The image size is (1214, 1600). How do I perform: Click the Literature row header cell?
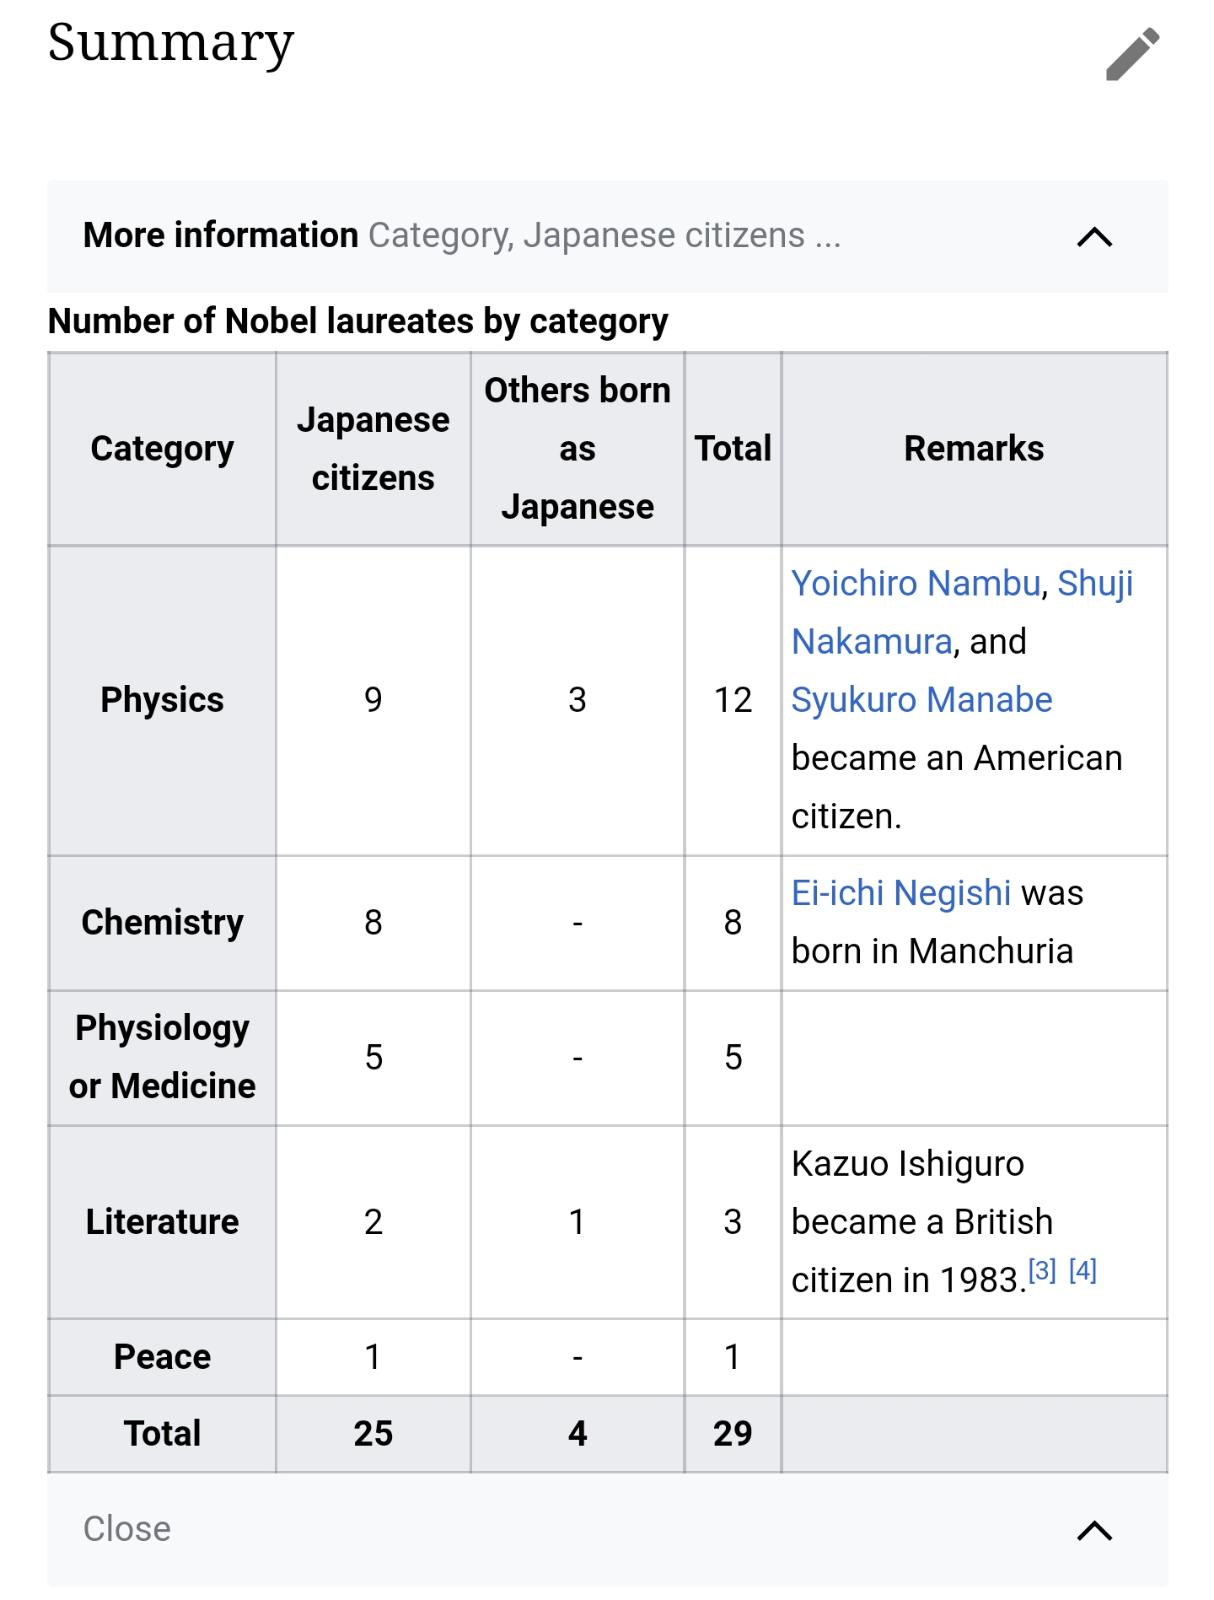(x=162, y=1222)
